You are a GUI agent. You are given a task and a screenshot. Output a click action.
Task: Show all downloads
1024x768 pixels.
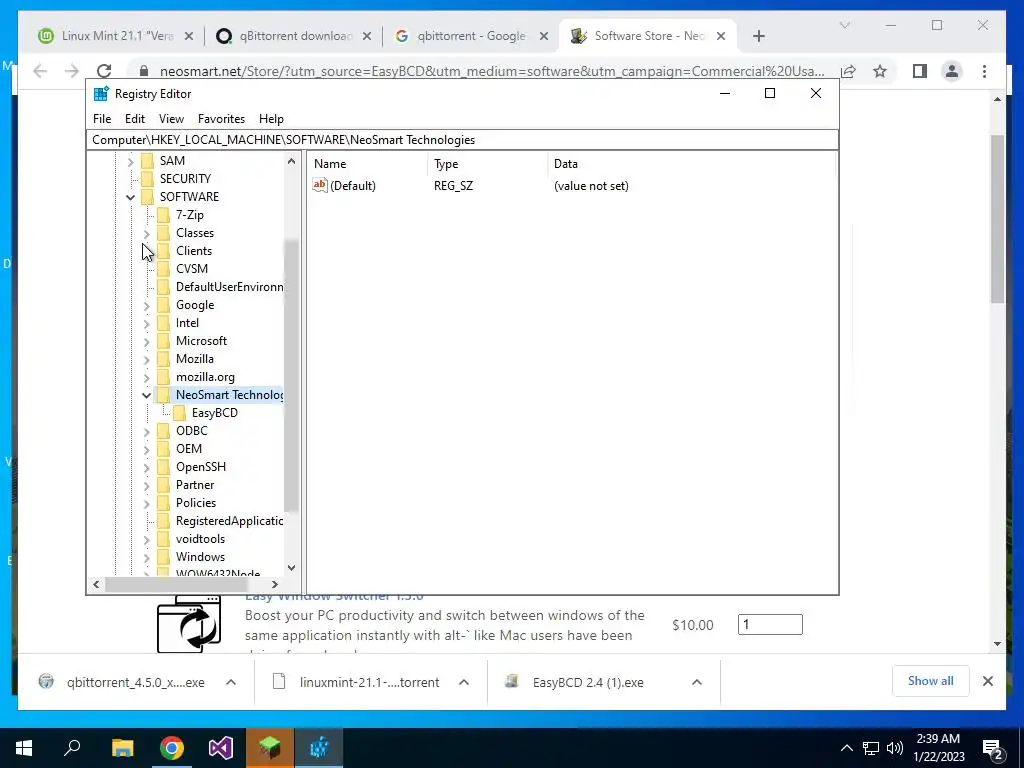pyautogui.click(x=931, y=681)
